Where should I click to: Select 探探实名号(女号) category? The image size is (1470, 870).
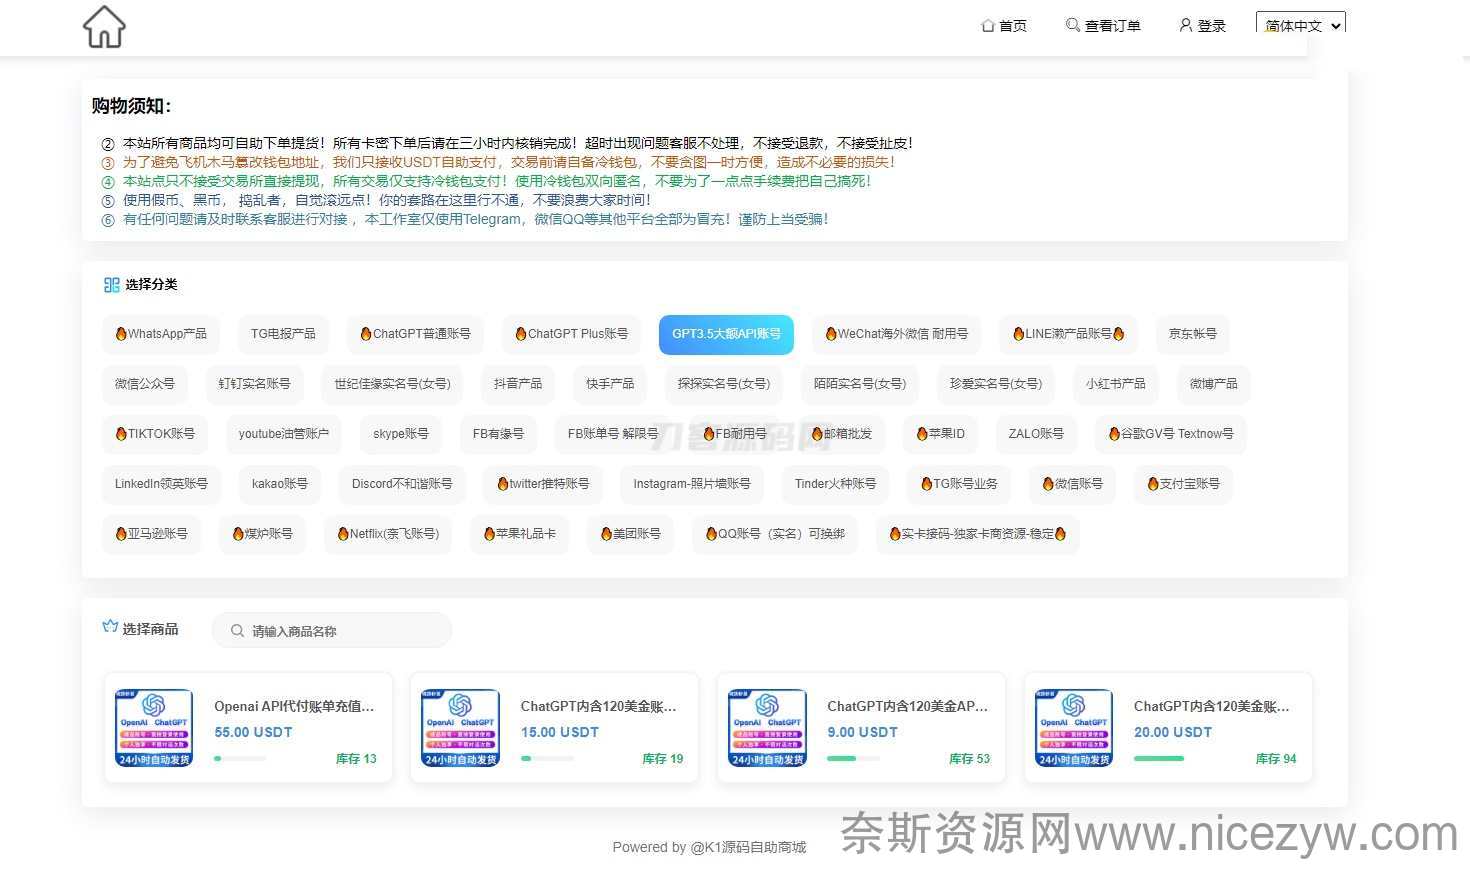724,384
